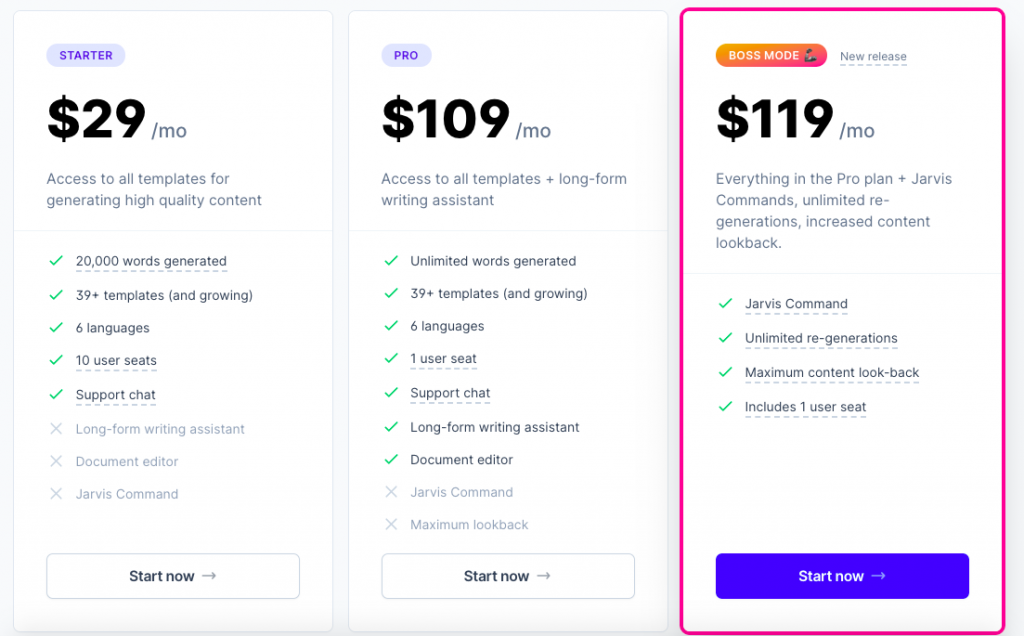Click checkmark next to Jarvis Command in Boss Mode
Viewport: 1024px width, 636px height.
click(x=726, y=304)
